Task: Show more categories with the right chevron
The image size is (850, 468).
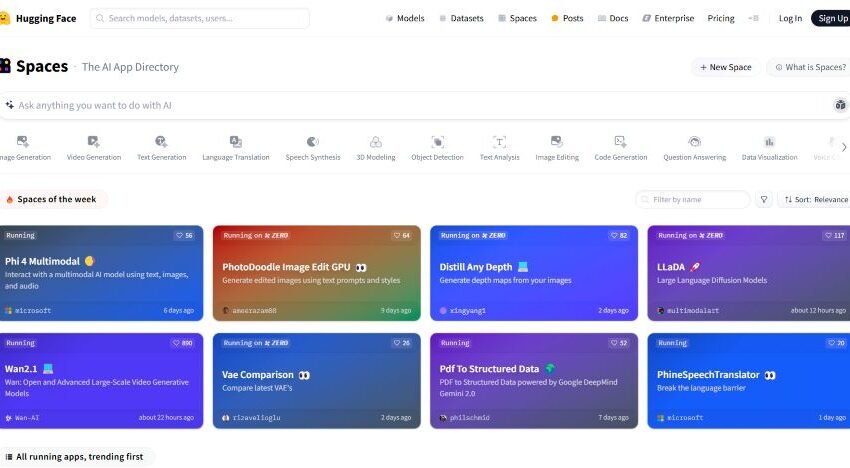Action: [843, 147]
